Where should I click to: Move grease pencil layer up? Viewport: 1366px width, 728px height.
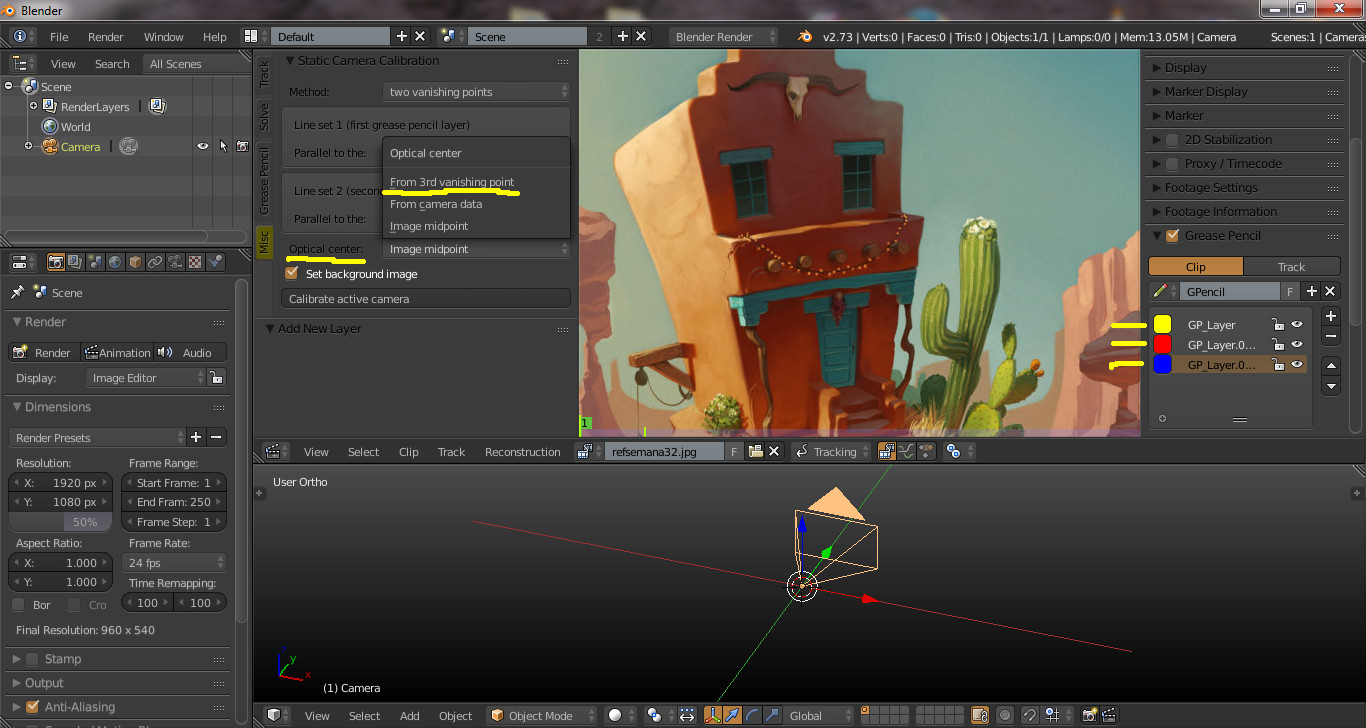[x=1331, y=366]
